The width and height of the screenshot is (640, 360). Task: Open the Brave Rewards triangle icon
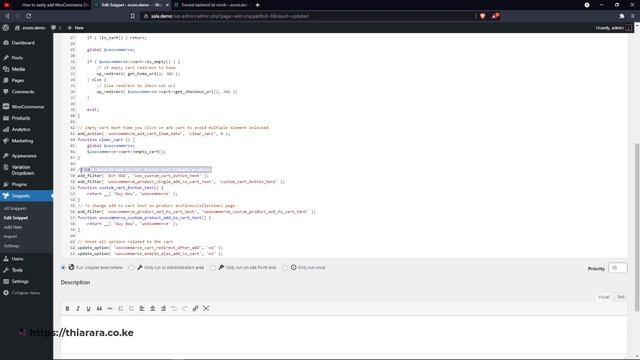tap(495, 16)
